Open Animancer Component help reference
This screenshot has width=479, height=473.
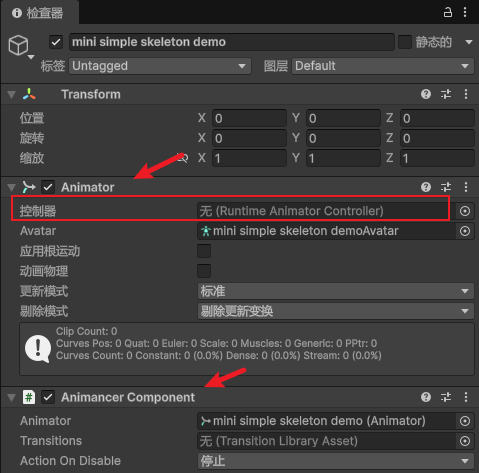coord(426,397)
